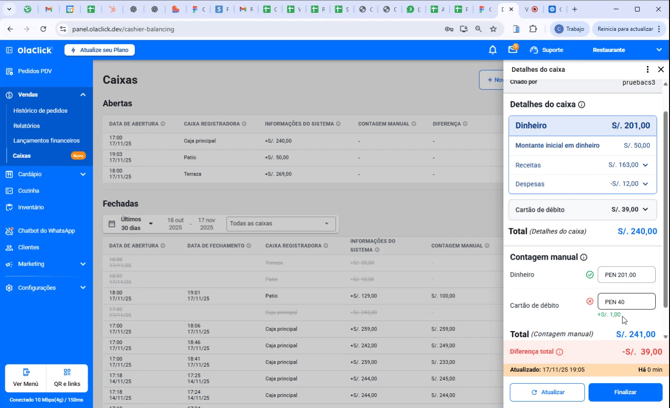Click the calendar icon in the Fechadas filter
Screen dimensions: 670x408
112,223
